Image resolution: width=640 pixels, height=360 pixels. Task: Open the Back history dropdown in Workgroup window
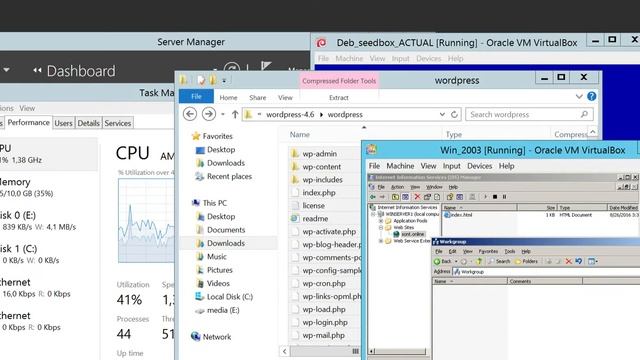click(456, 261)
